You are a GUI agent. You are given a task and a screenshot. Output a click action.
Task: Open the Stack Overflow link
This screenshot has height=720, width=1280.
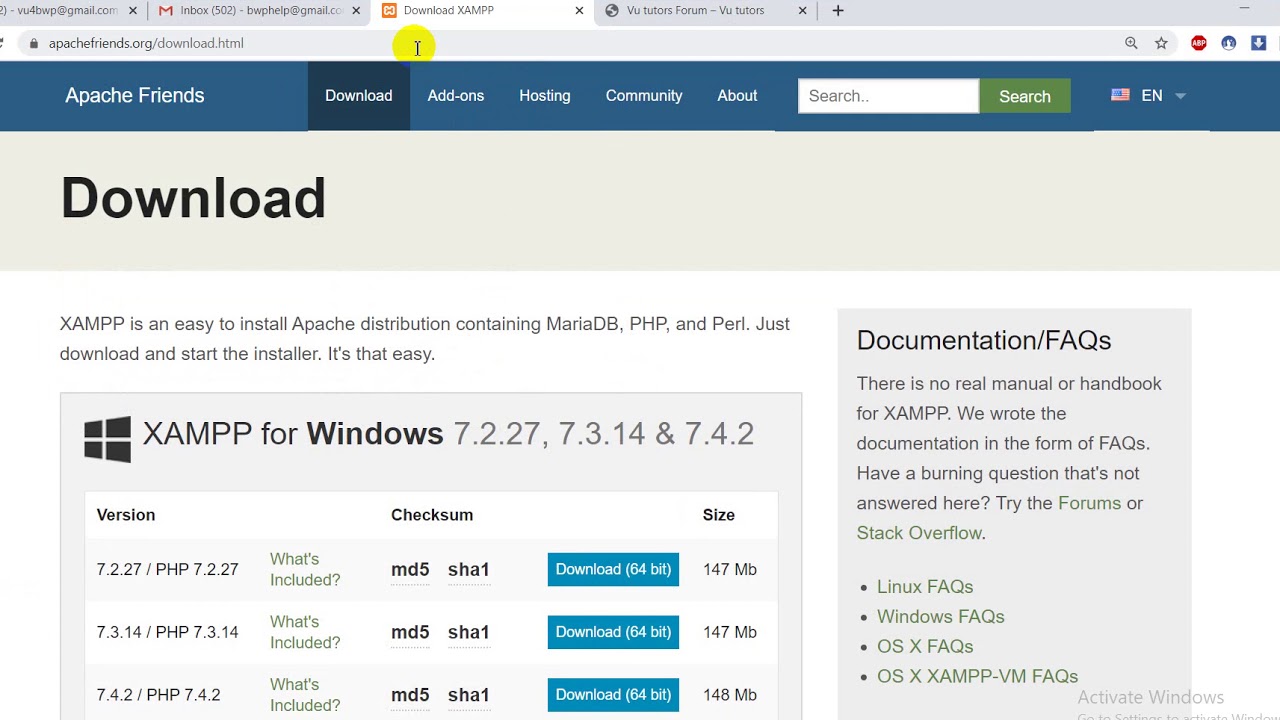pyautogui.click(x=919, y=533)
